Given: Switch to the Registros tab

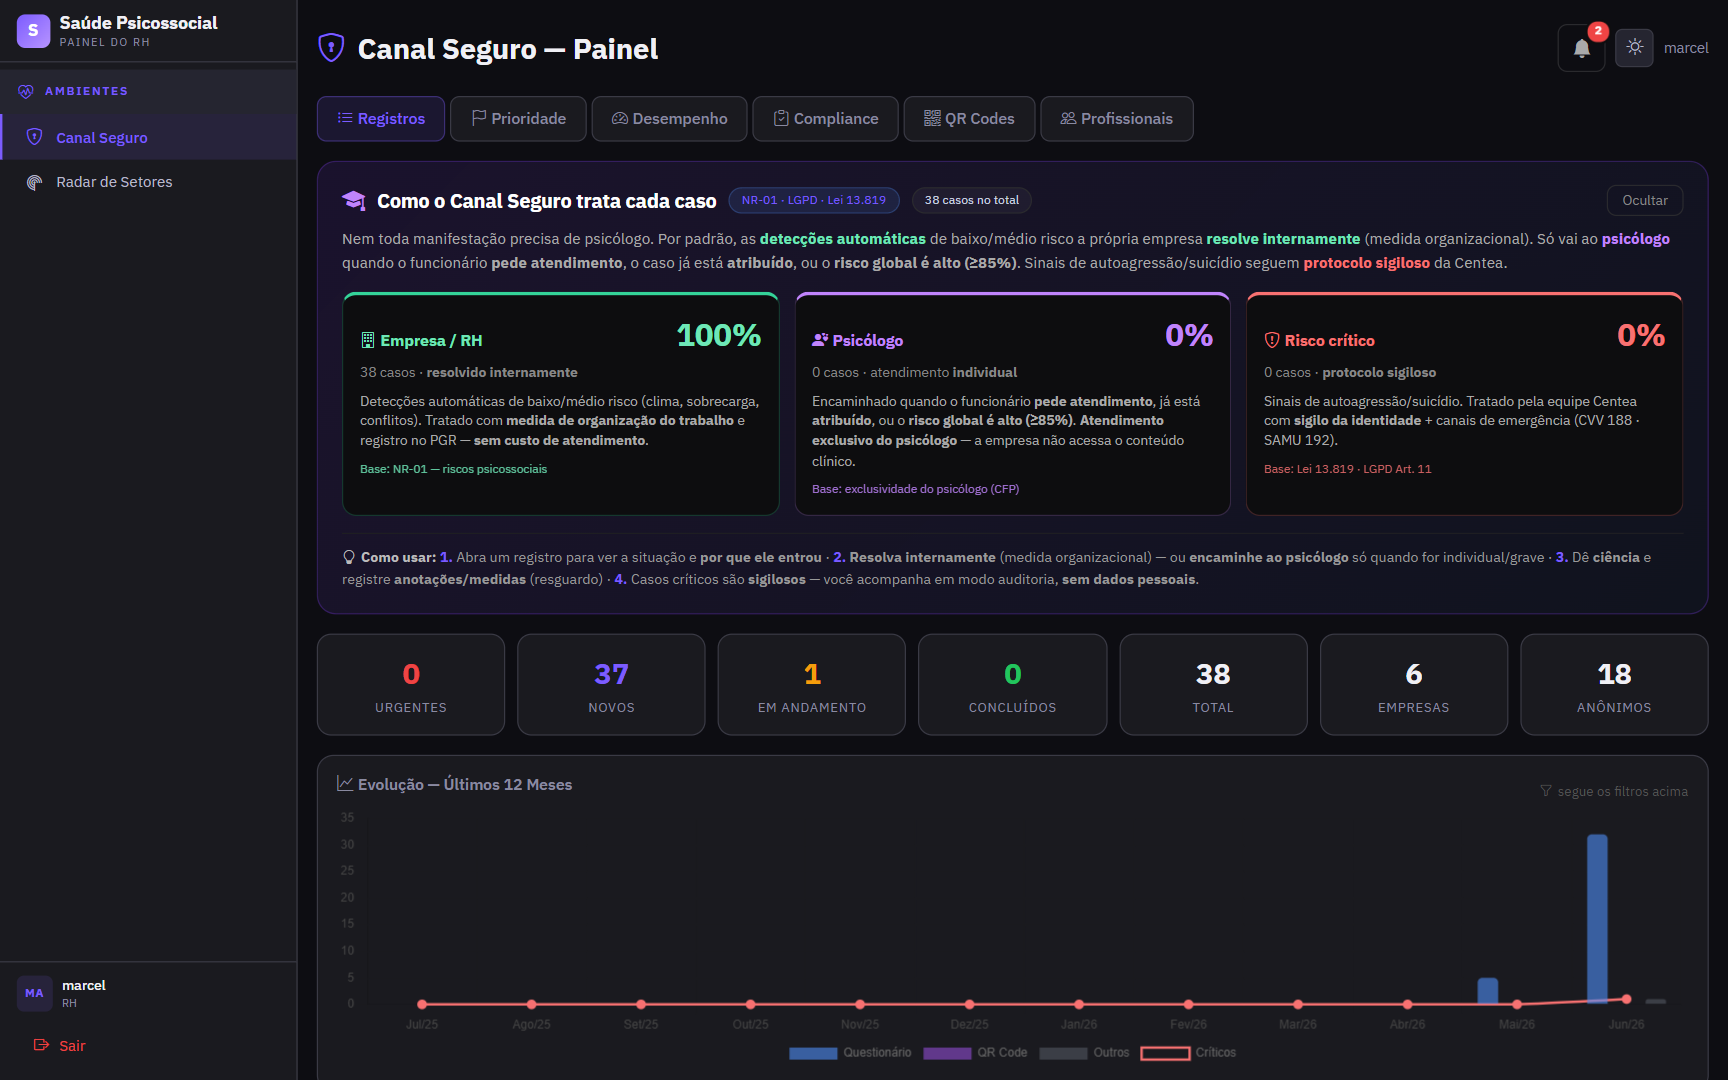Looking at the screenshot, I should pyautogui.click(x=381, y=119).
